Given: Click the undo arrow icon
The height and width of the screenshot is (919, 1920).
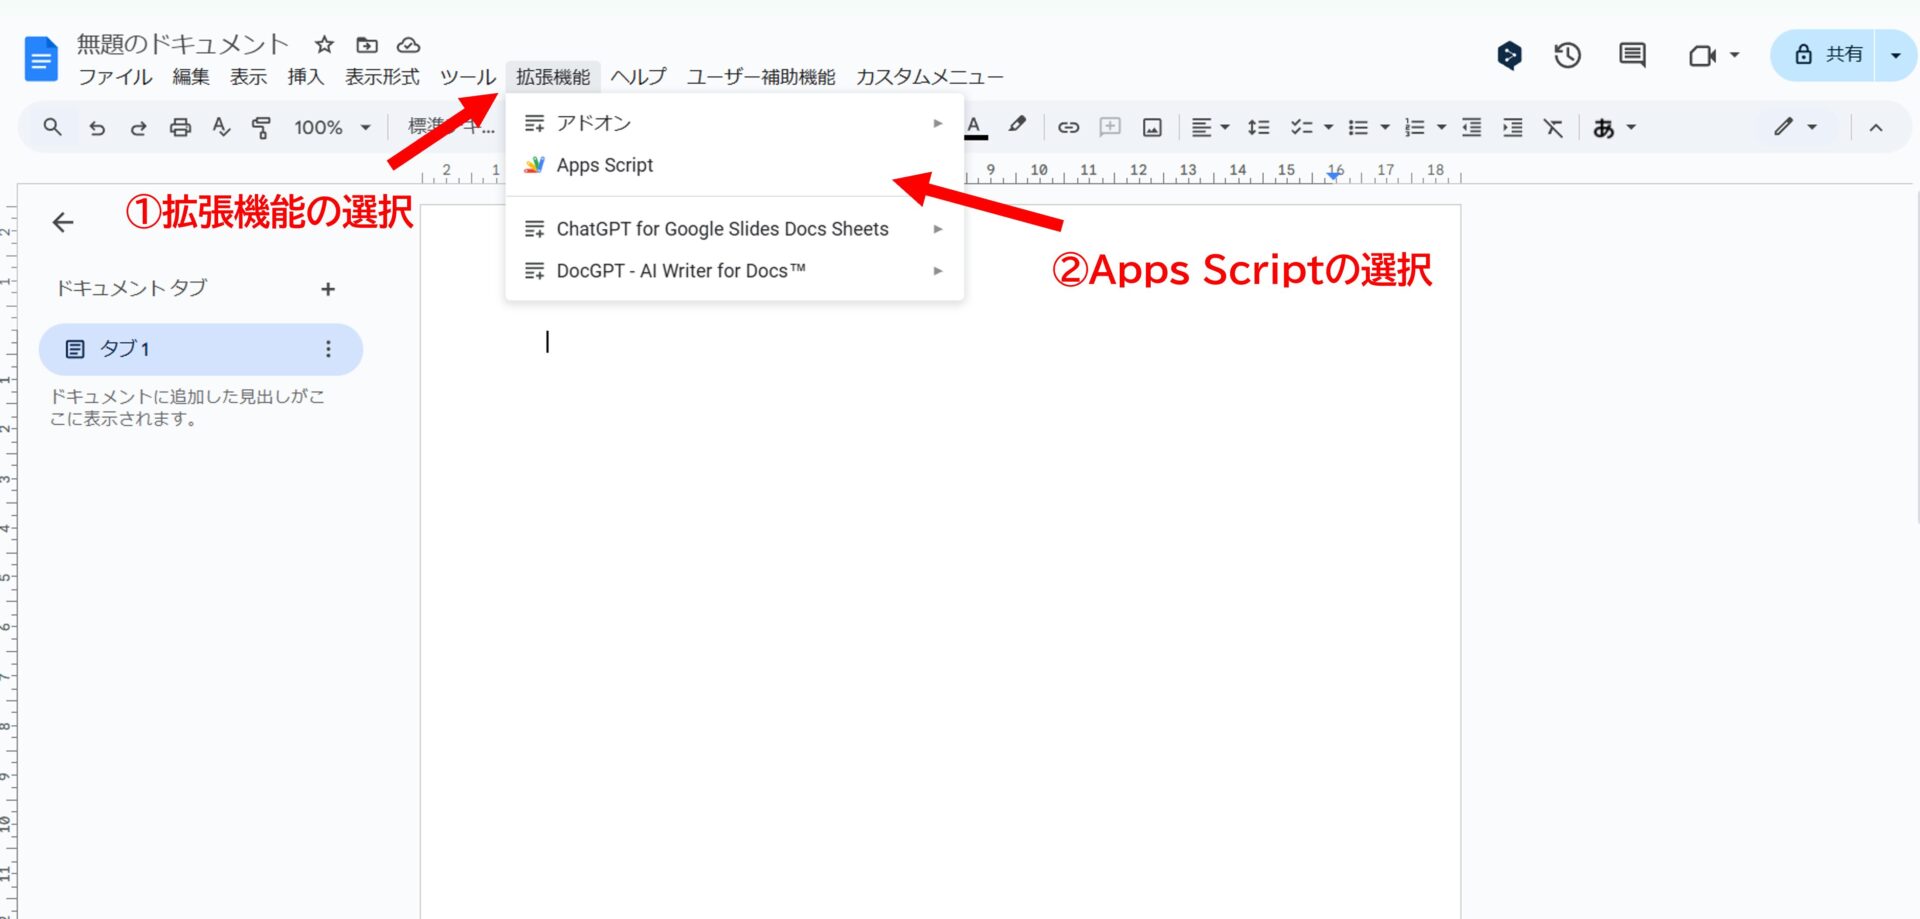Looking at the screenshot, I should [97, 127].
